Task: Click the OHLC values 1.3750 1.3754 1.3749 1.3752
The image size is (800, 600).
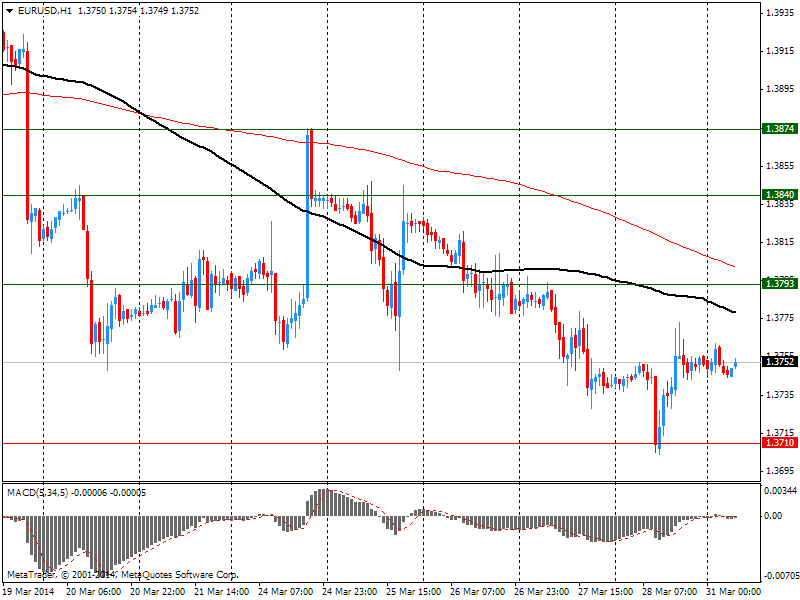Action: 138,11
